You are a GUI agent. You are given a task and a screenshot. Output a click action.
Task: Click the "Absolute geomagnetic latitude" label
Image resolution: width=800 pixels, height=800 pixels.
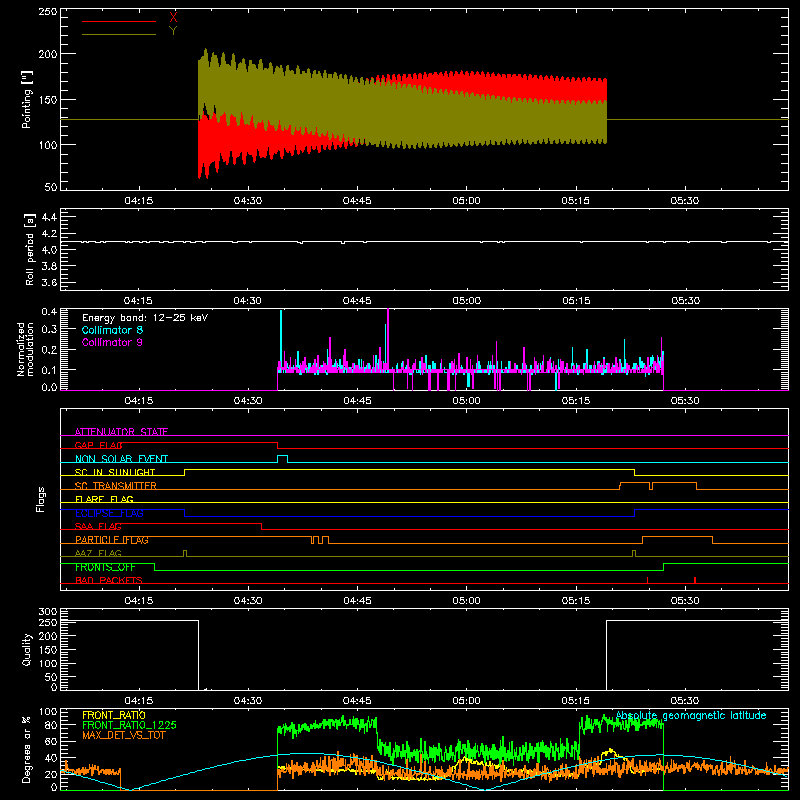click(x=691, y=715)
